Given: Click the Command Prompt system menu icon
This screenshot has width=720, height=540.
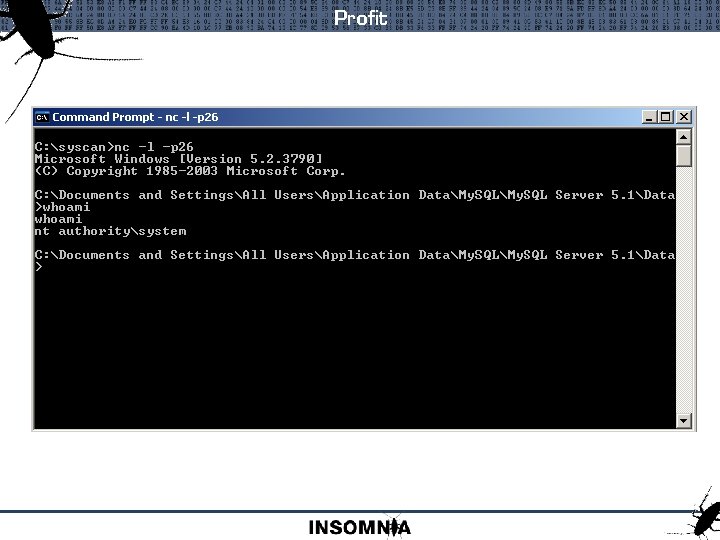Looking at the screenshot, I should 42,118.
